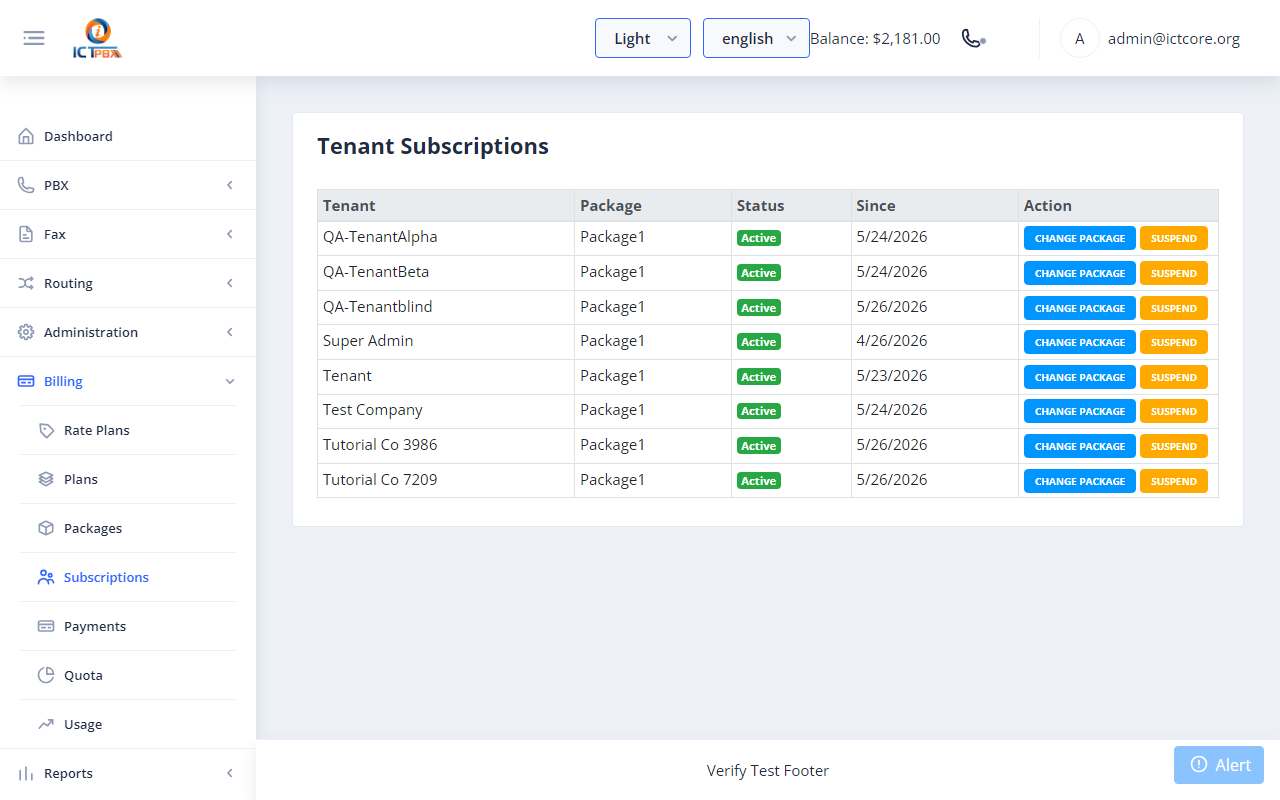Suspend the Super Admin subscription
Screen dimensions: 1280x800
click(1174, 342)
